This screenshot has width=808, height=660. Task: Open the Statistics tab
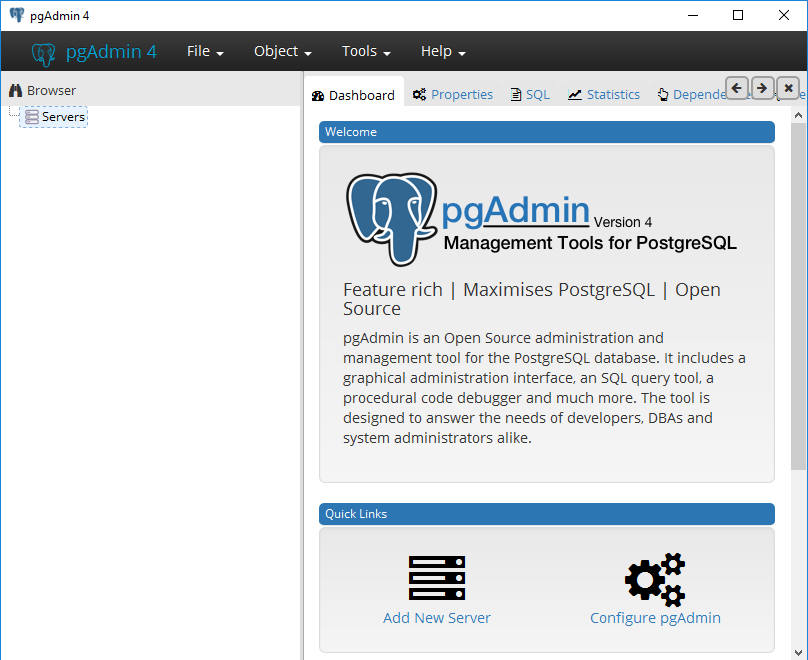coord(604,95)
